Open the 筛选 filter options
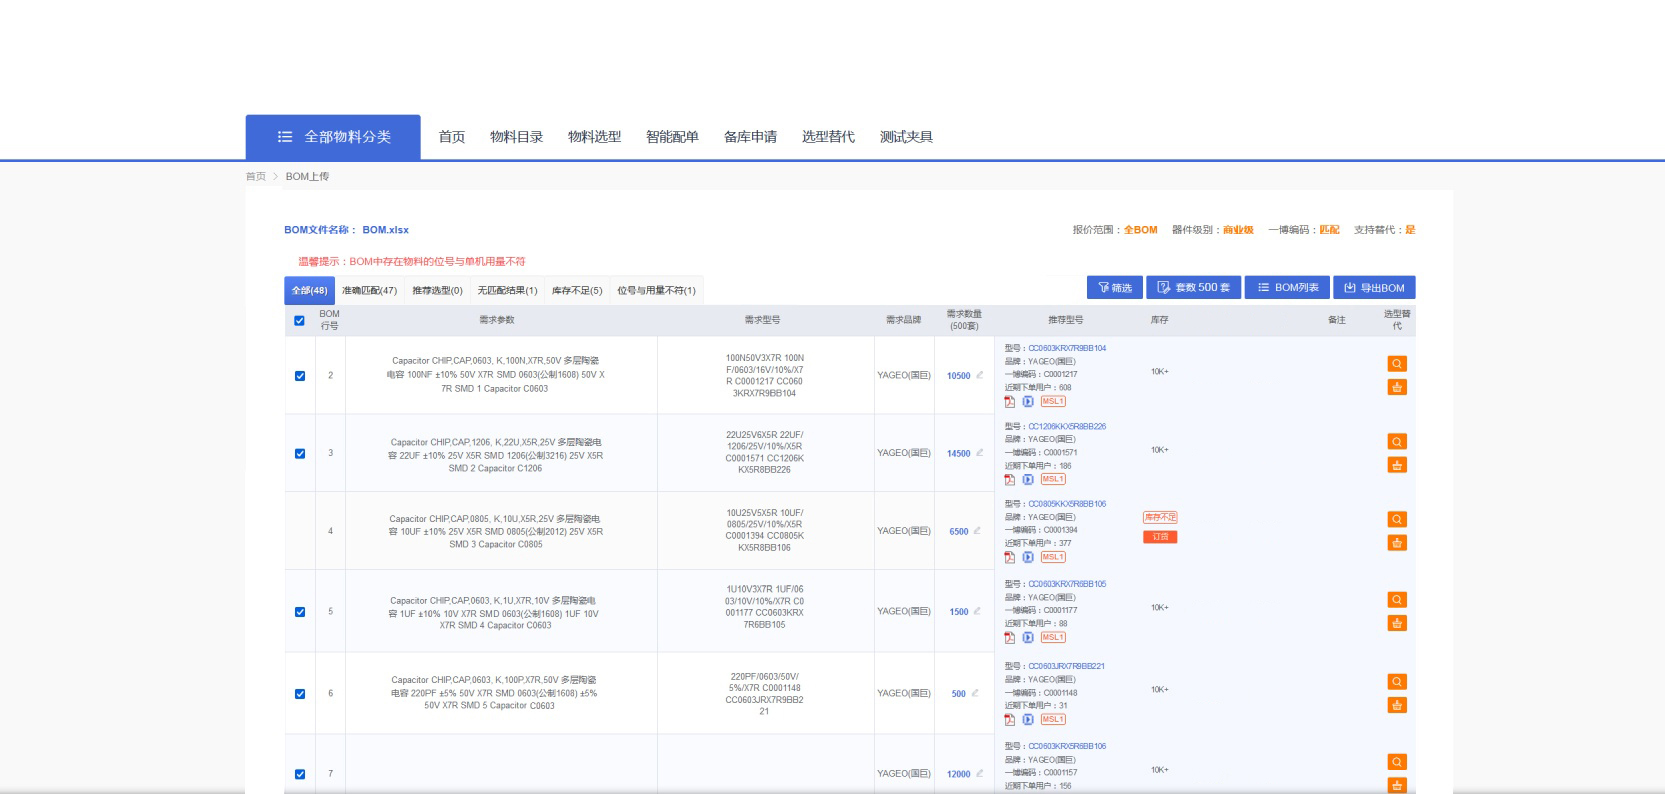 (1114, 288)
